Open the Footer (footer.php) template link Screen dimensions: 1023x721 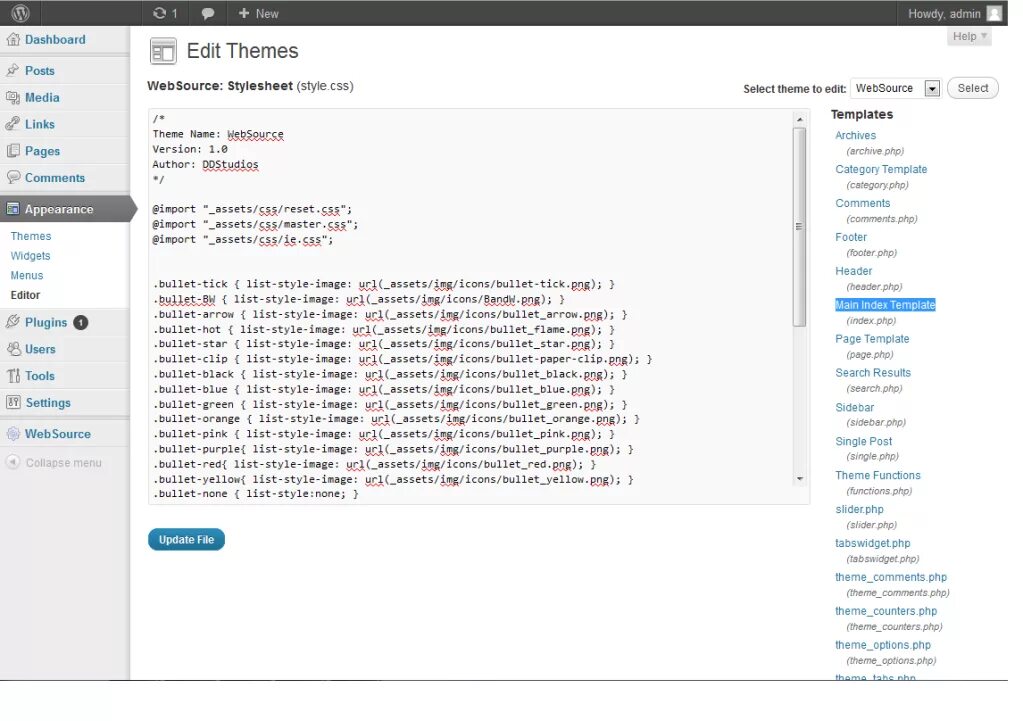pyautogui.click(x=850, y=237)
